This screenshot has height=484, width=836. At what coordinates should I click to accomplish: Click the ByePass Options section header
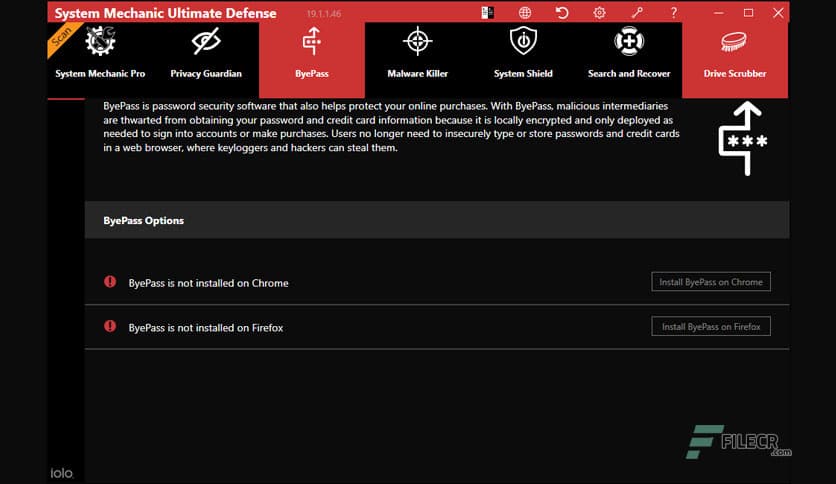click(437, 220)
